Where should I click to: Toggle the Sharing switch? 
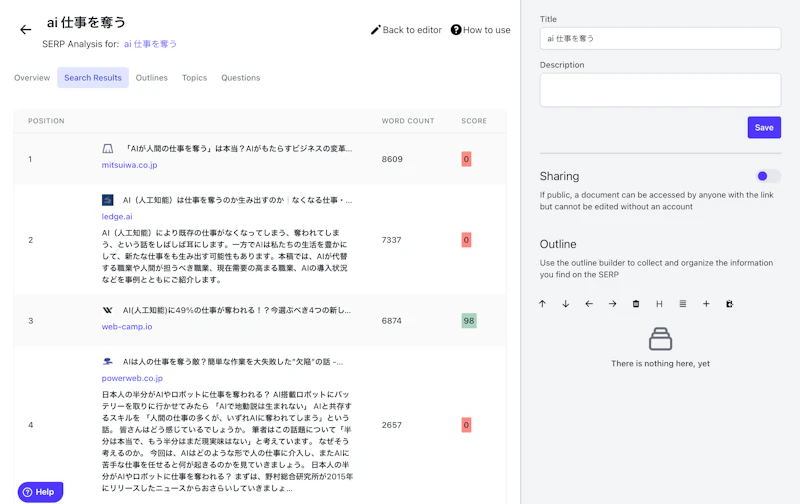click(768, 176)
